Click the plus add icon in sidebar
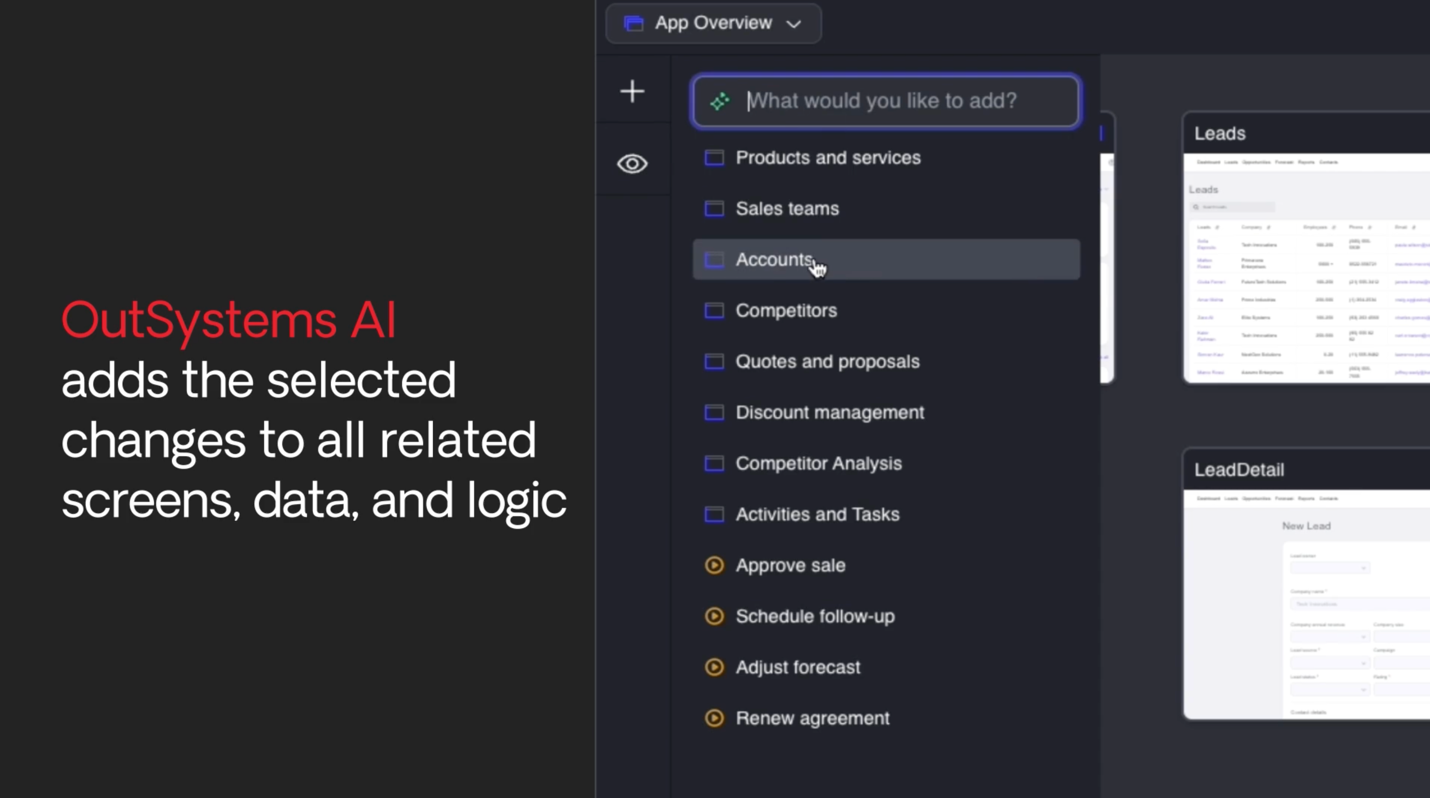Screen dimensions: 1430x798 pyautogui.click(x=632, y=92)
